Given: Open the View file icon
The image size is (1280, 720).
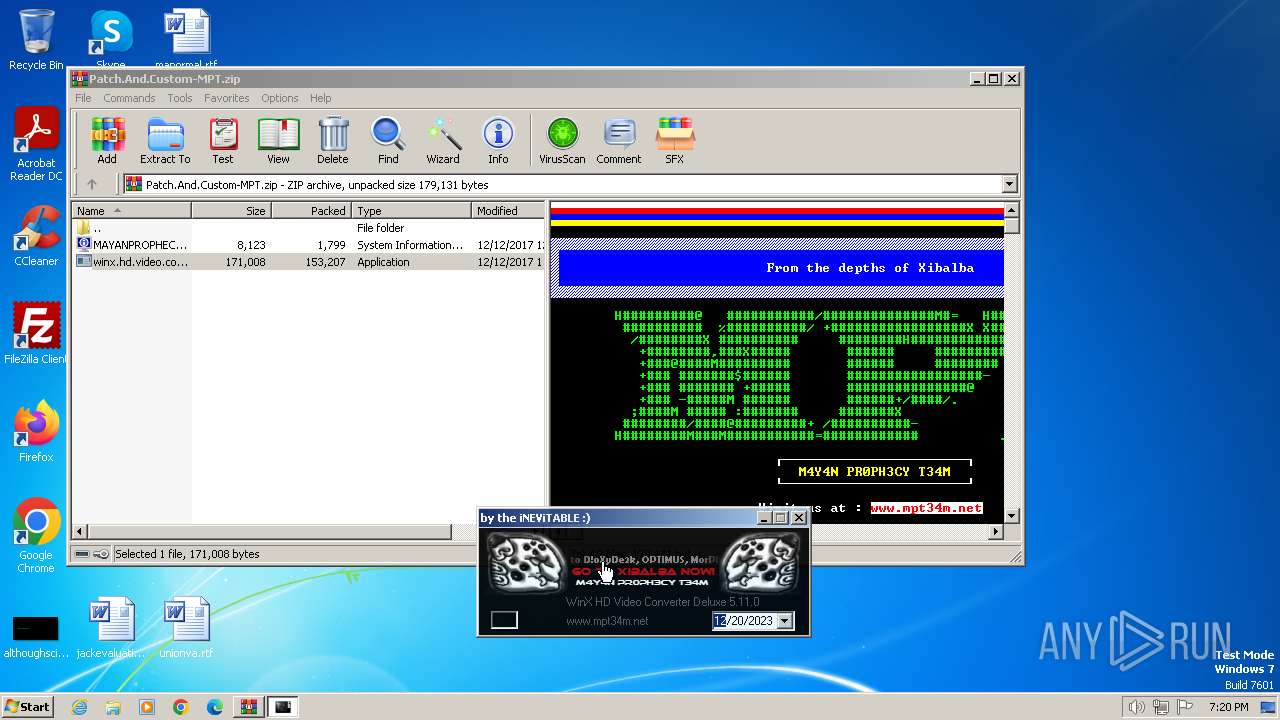Looking at the screenshot, I should click(278, 140).
